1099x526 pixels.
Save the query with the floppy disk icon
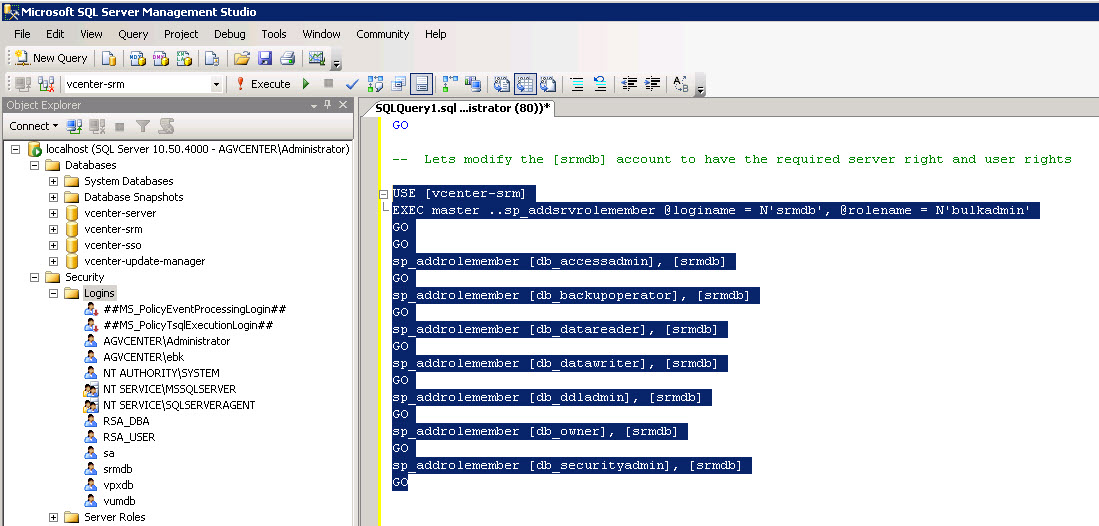pos(265,58)
